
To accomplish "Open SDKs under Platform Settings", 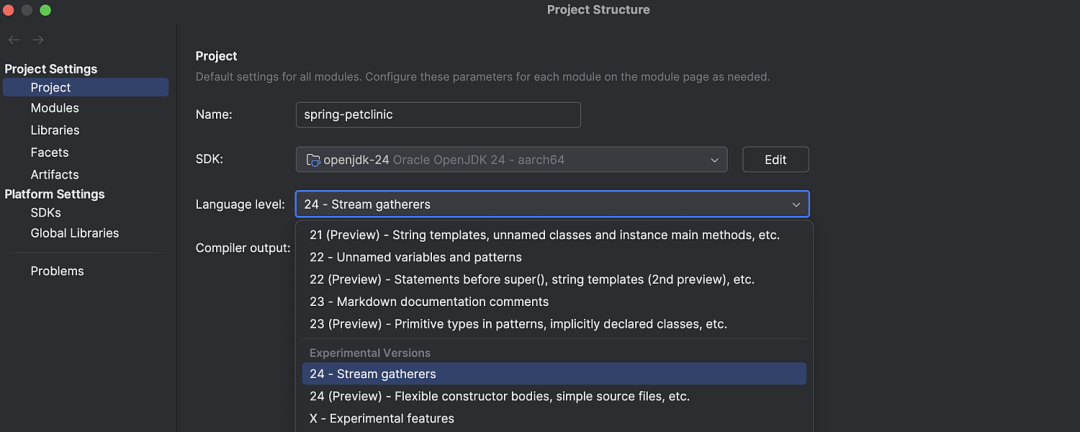I will click(x=46, y=212).
